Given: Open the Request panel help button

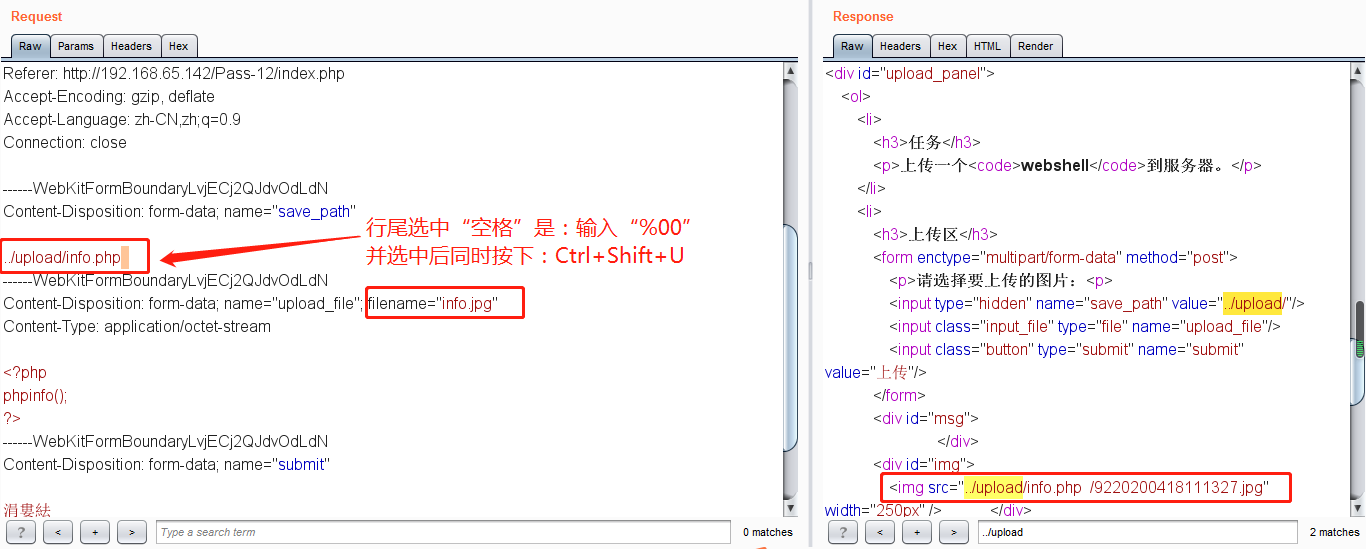Looking at the screenshot, I should [21, 532].
